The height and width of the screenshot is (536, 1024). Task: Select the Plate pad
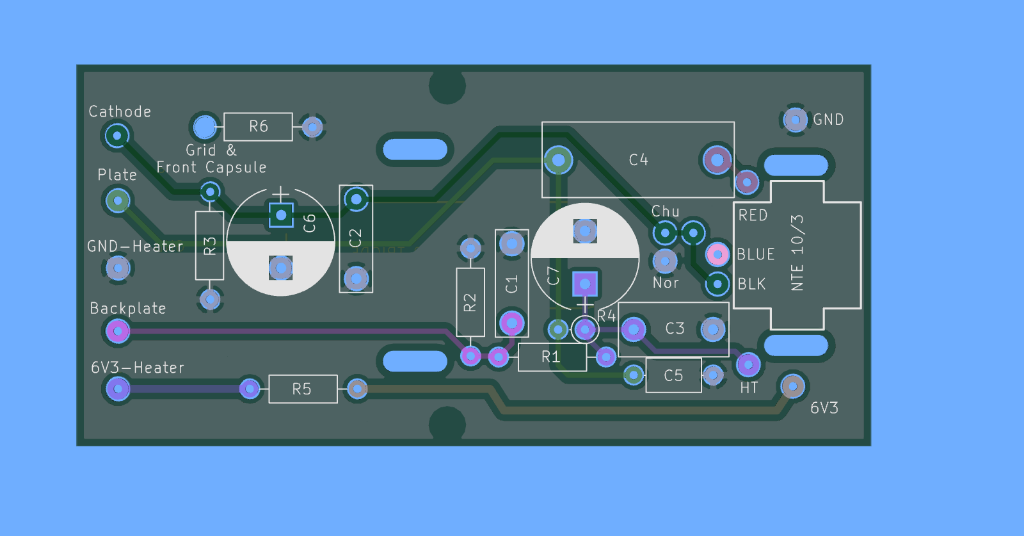pyautogui.click(x=118, y=200)
